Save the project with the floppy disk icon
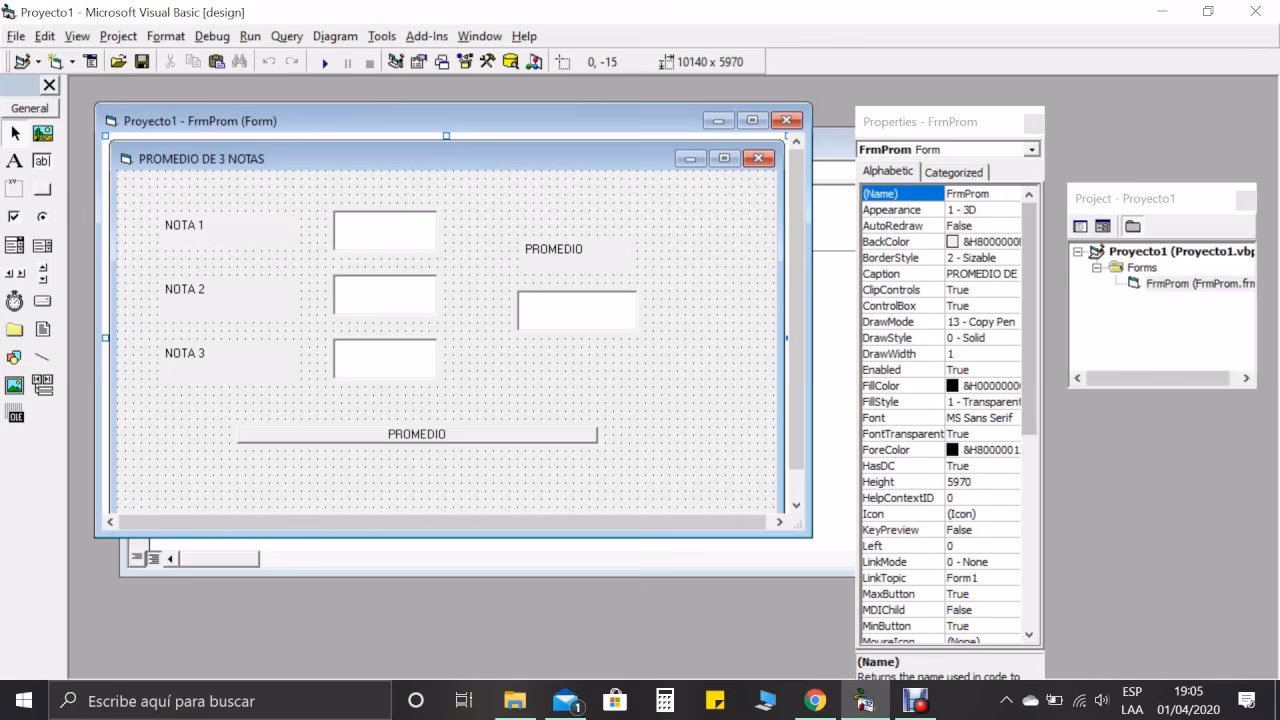Image resolution: width=1280 pixels, height=720 pixels. pos(142,62)
